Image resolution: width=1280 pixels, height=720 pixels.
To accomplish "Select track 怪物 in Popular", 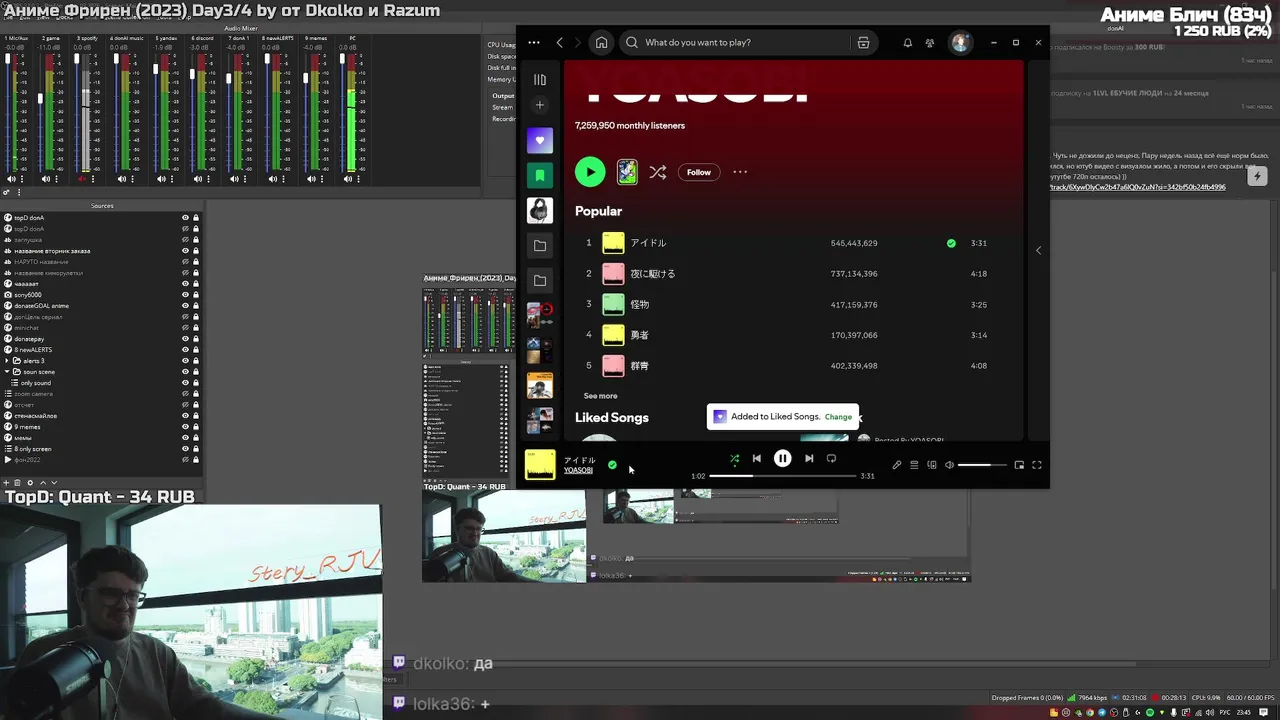I will point(640,304).
